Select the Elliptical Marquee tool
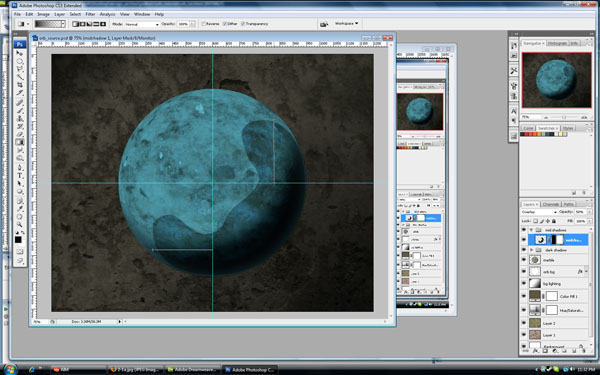 [19, 61]
